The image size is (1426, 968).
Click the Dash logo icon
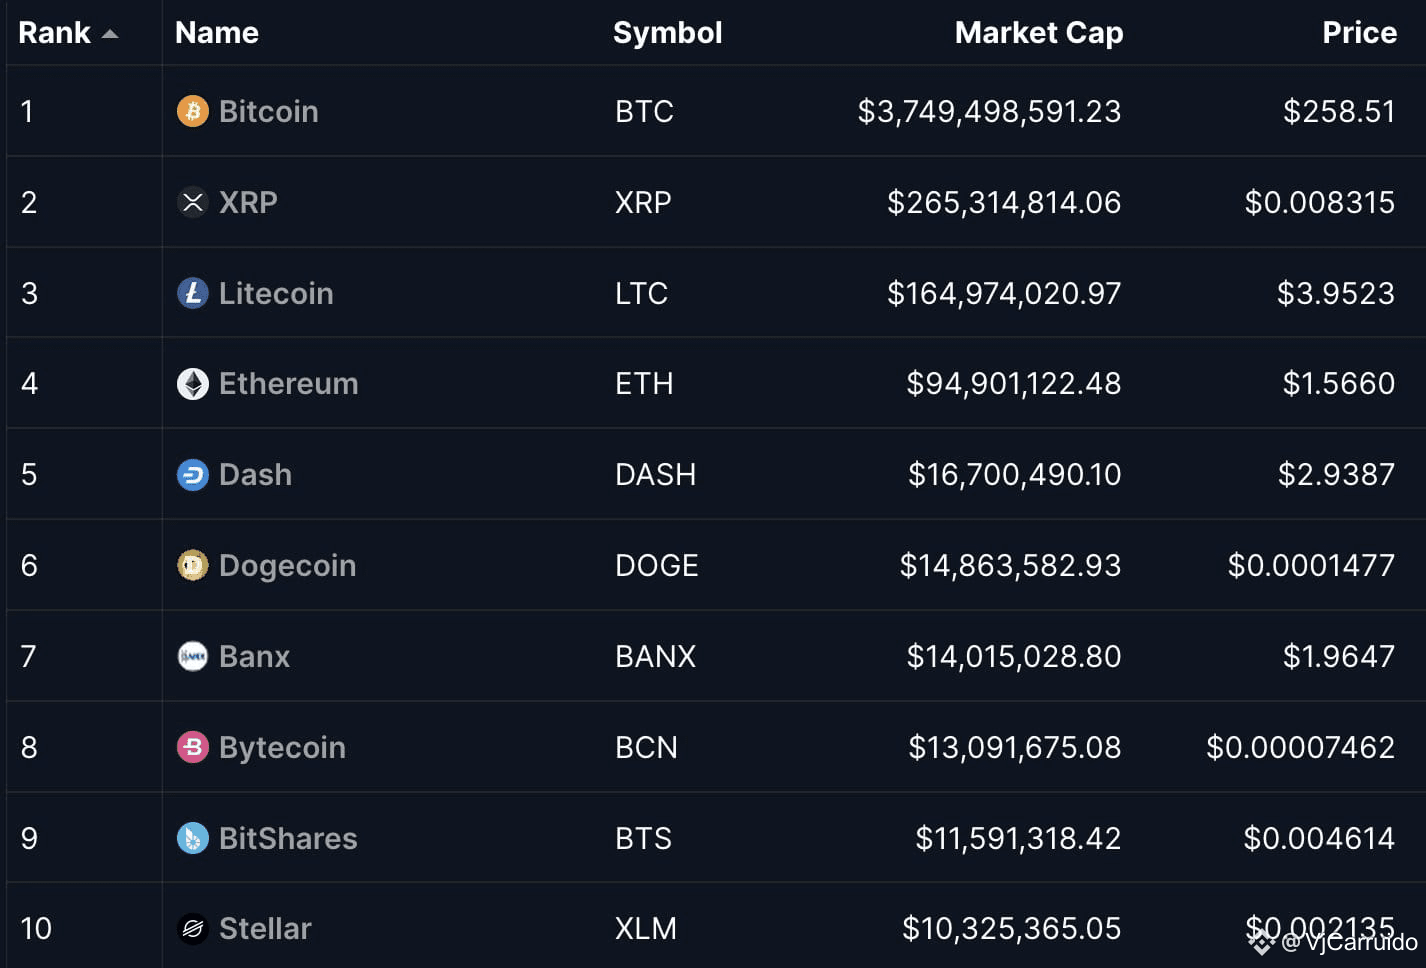point(193,474)
